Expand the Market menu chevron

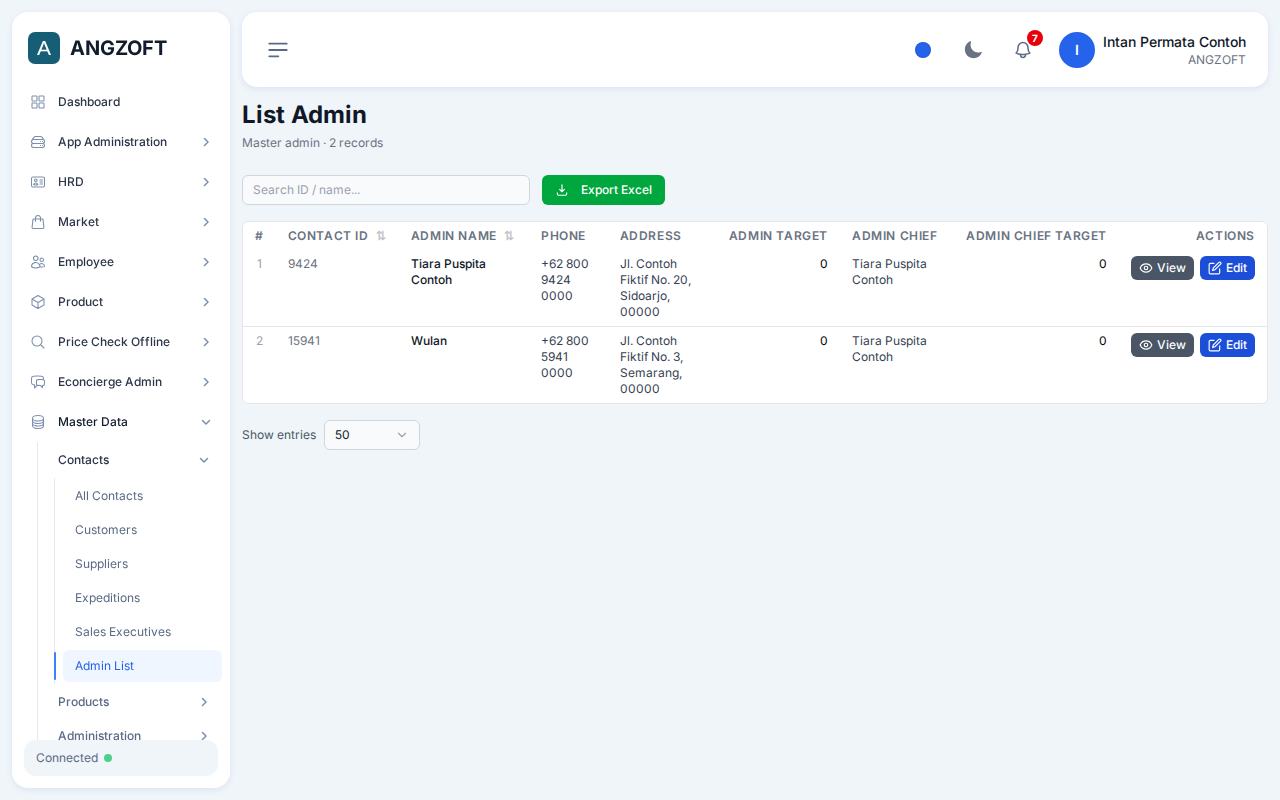(x=206, y=222)
